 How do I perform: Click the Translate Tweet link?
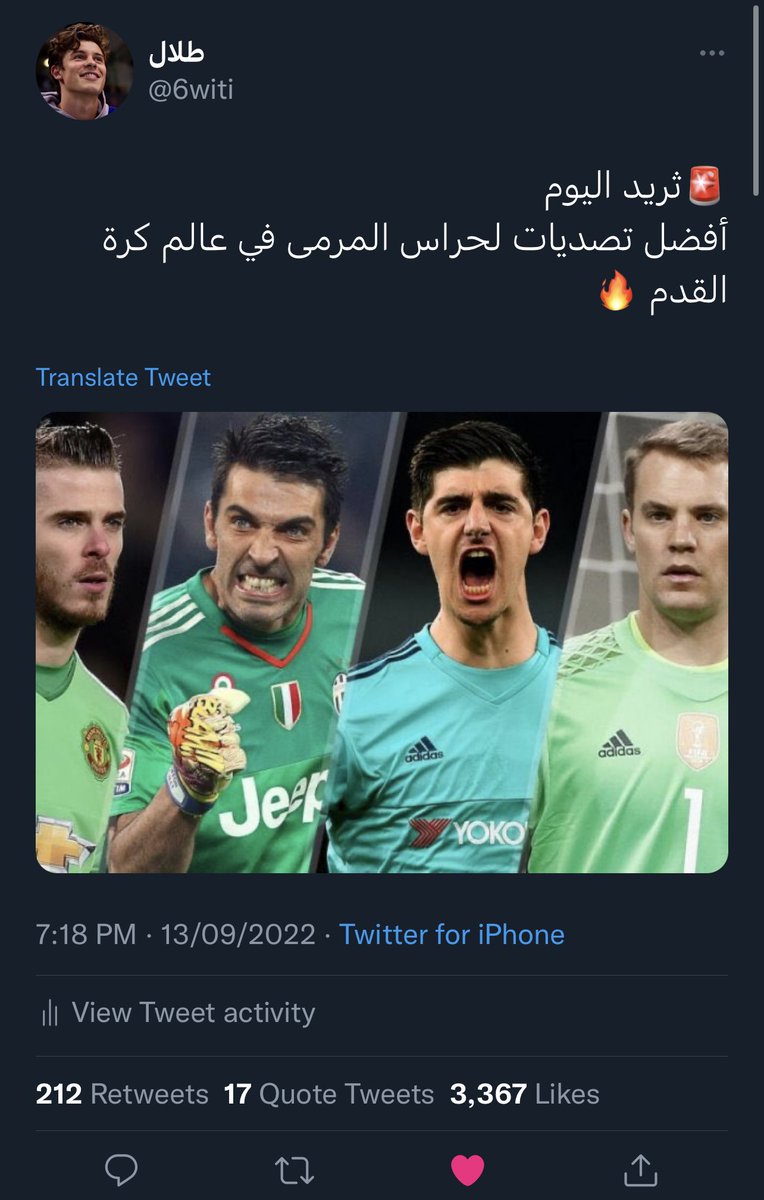(123, 377)
